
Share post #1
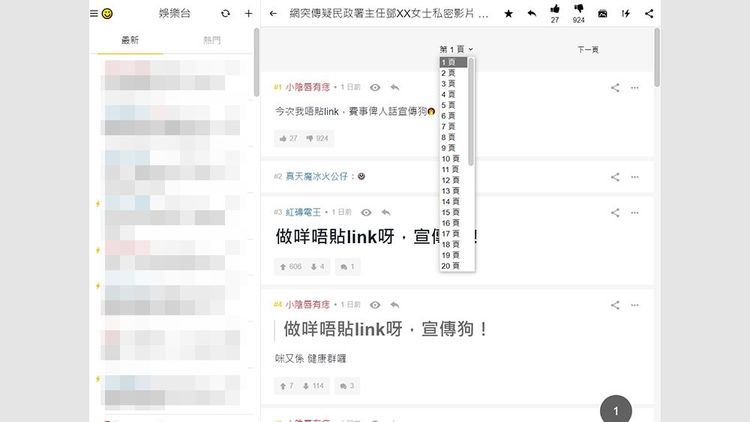tap(615, 88)
